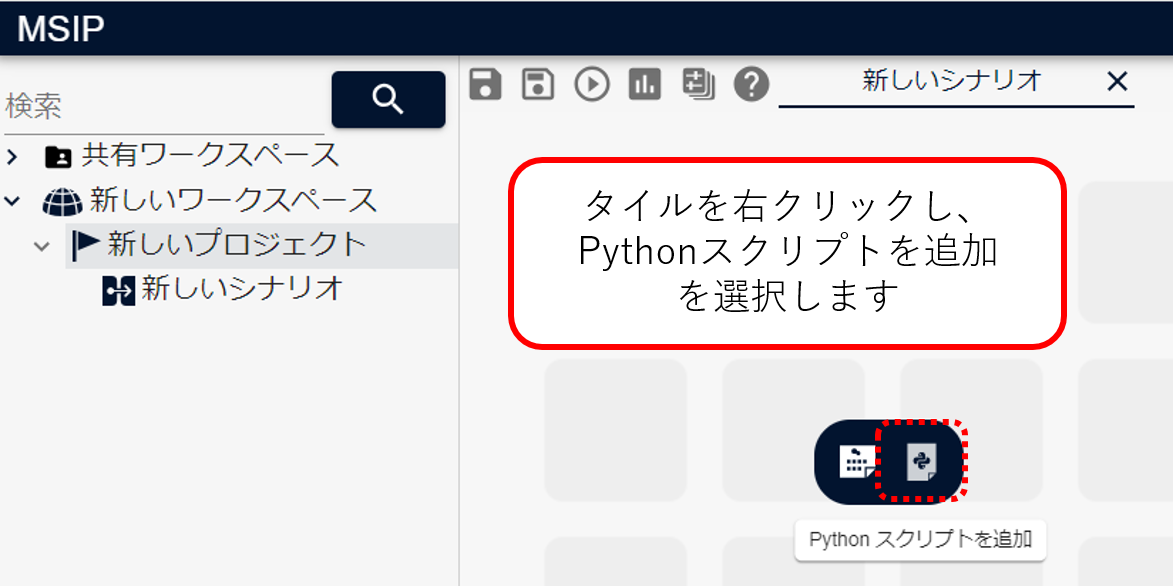1173x586 pixels.
Task: Close the 新しいシナリオ tab
Action: (x=1116, y=82)
